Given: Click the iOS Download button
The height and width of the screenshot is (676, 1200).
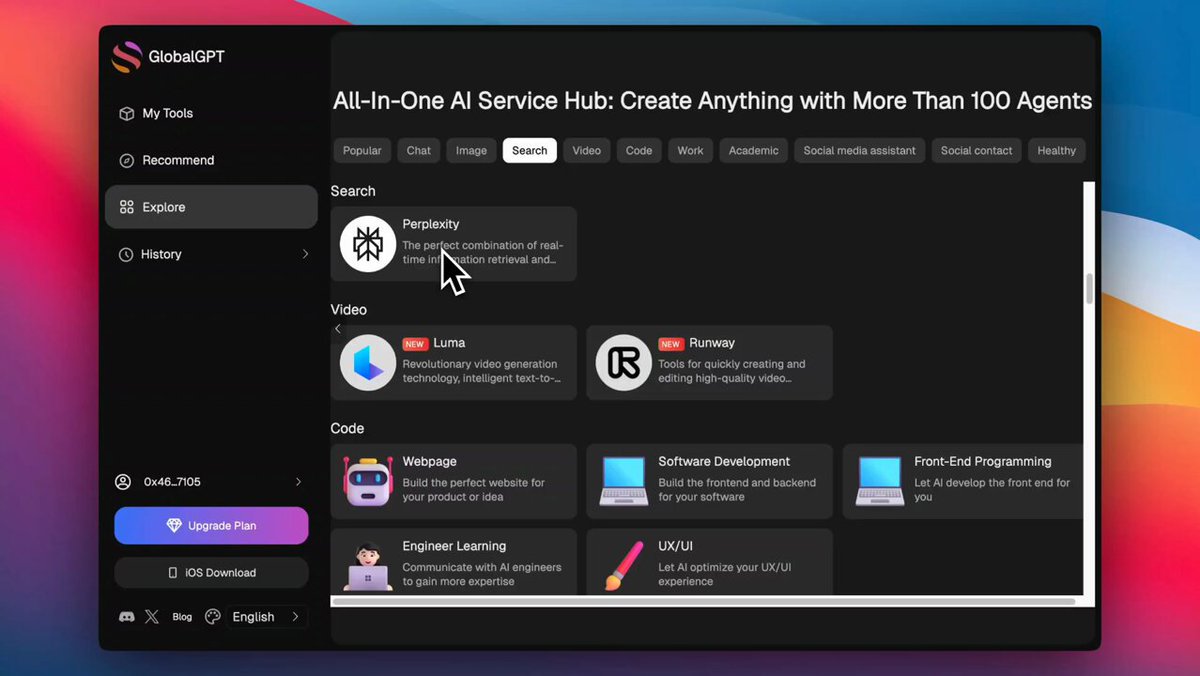Looking at the screenshot, I should pos(211,573).
